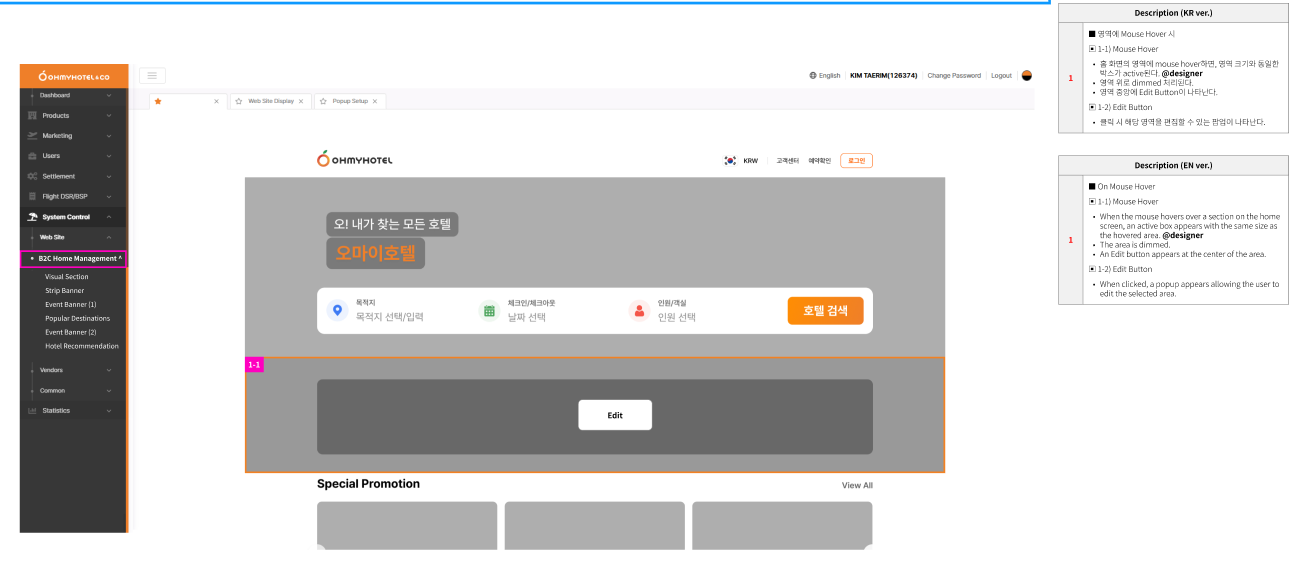Open Popular Destinations submenu item
The width and height of the screenshot is (1290, 572).
pyautogui.click(x=77, y=318)
